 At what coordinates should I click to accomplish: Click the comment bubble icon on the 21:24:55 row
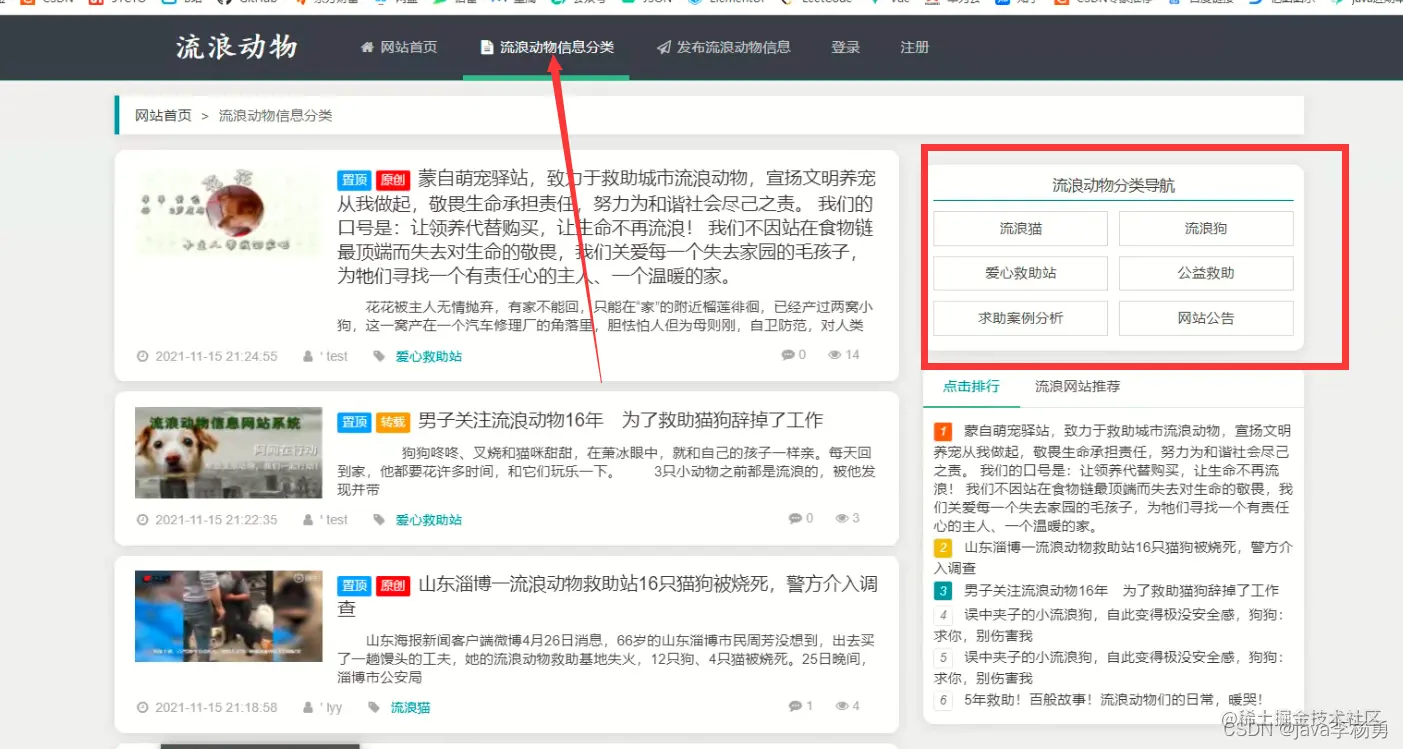788,355
